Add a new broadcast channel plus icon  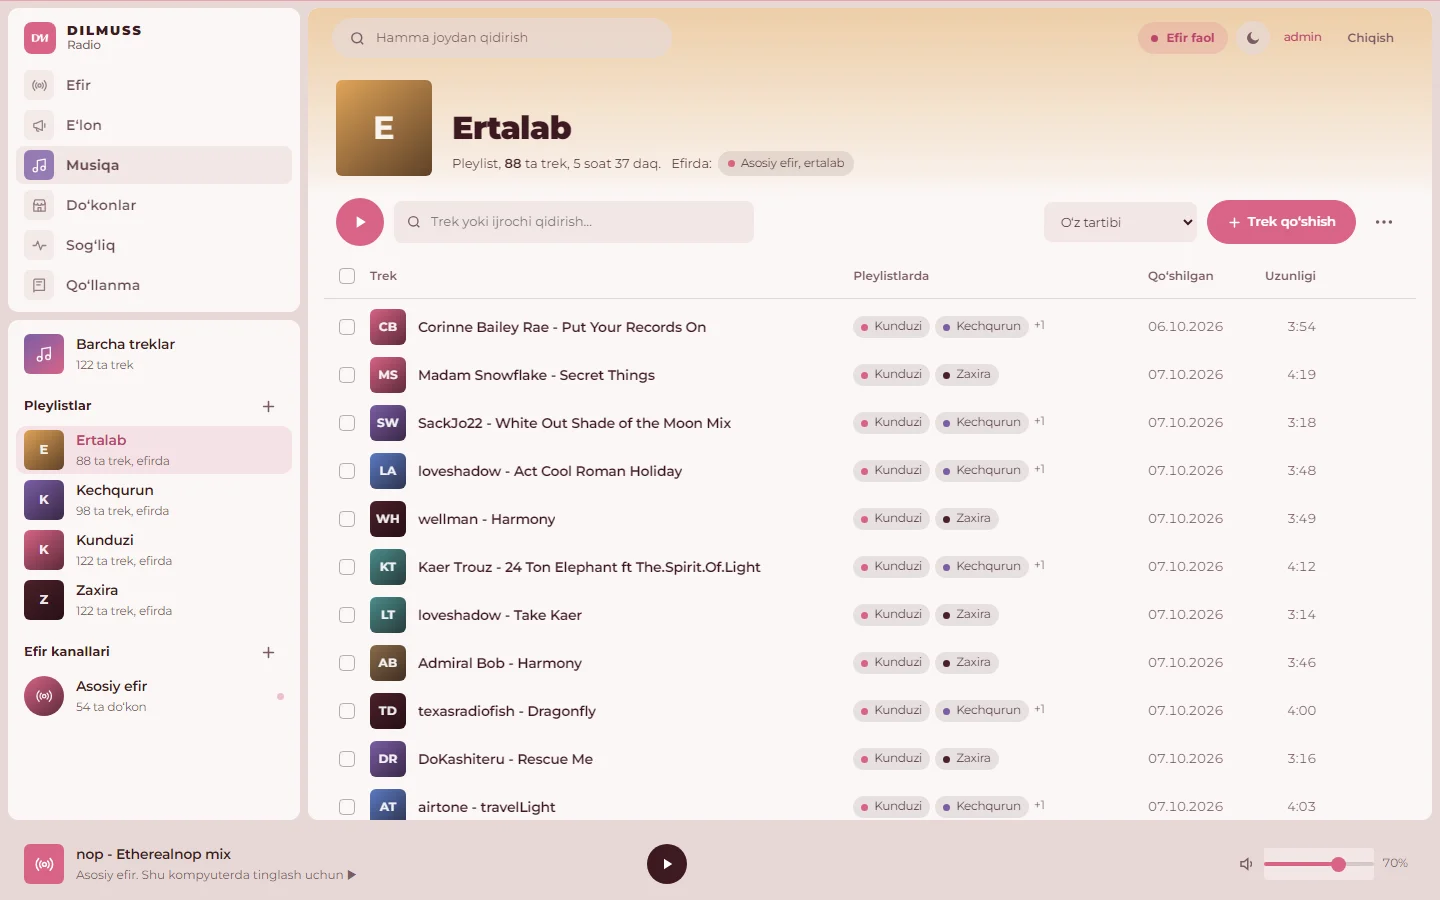coord(268,652)
